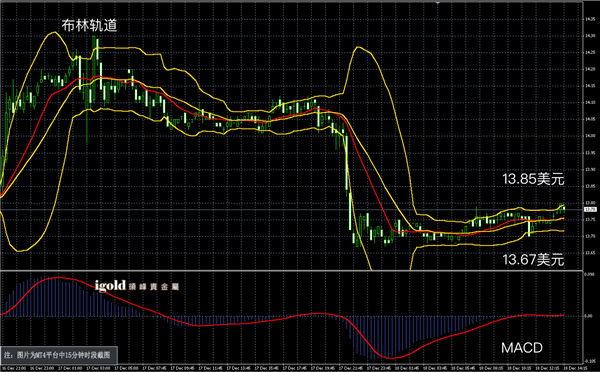Click the 14.00 level on price scale
The image size is (600, 372).
(590, 136)
